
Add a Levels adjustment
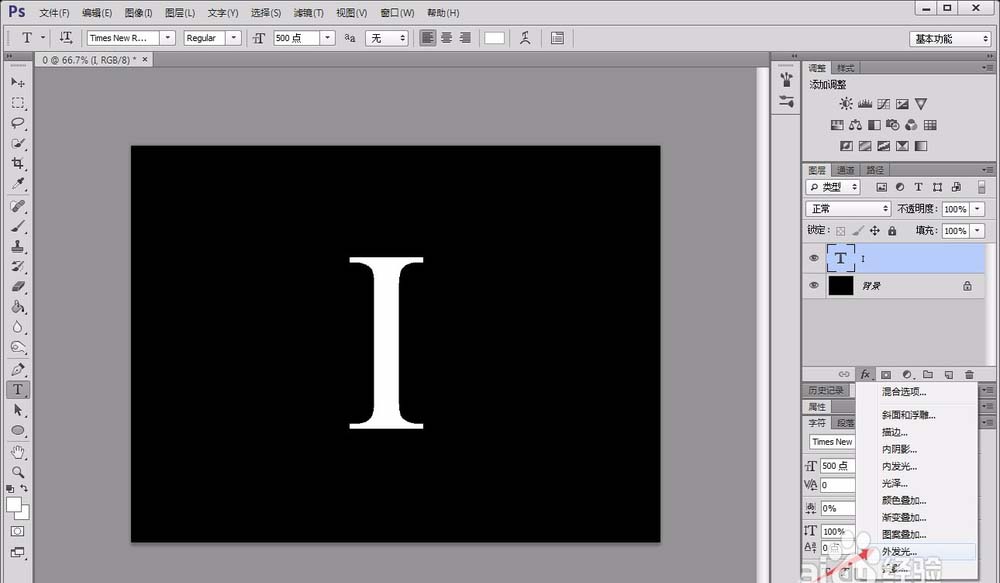click(865, 103)
